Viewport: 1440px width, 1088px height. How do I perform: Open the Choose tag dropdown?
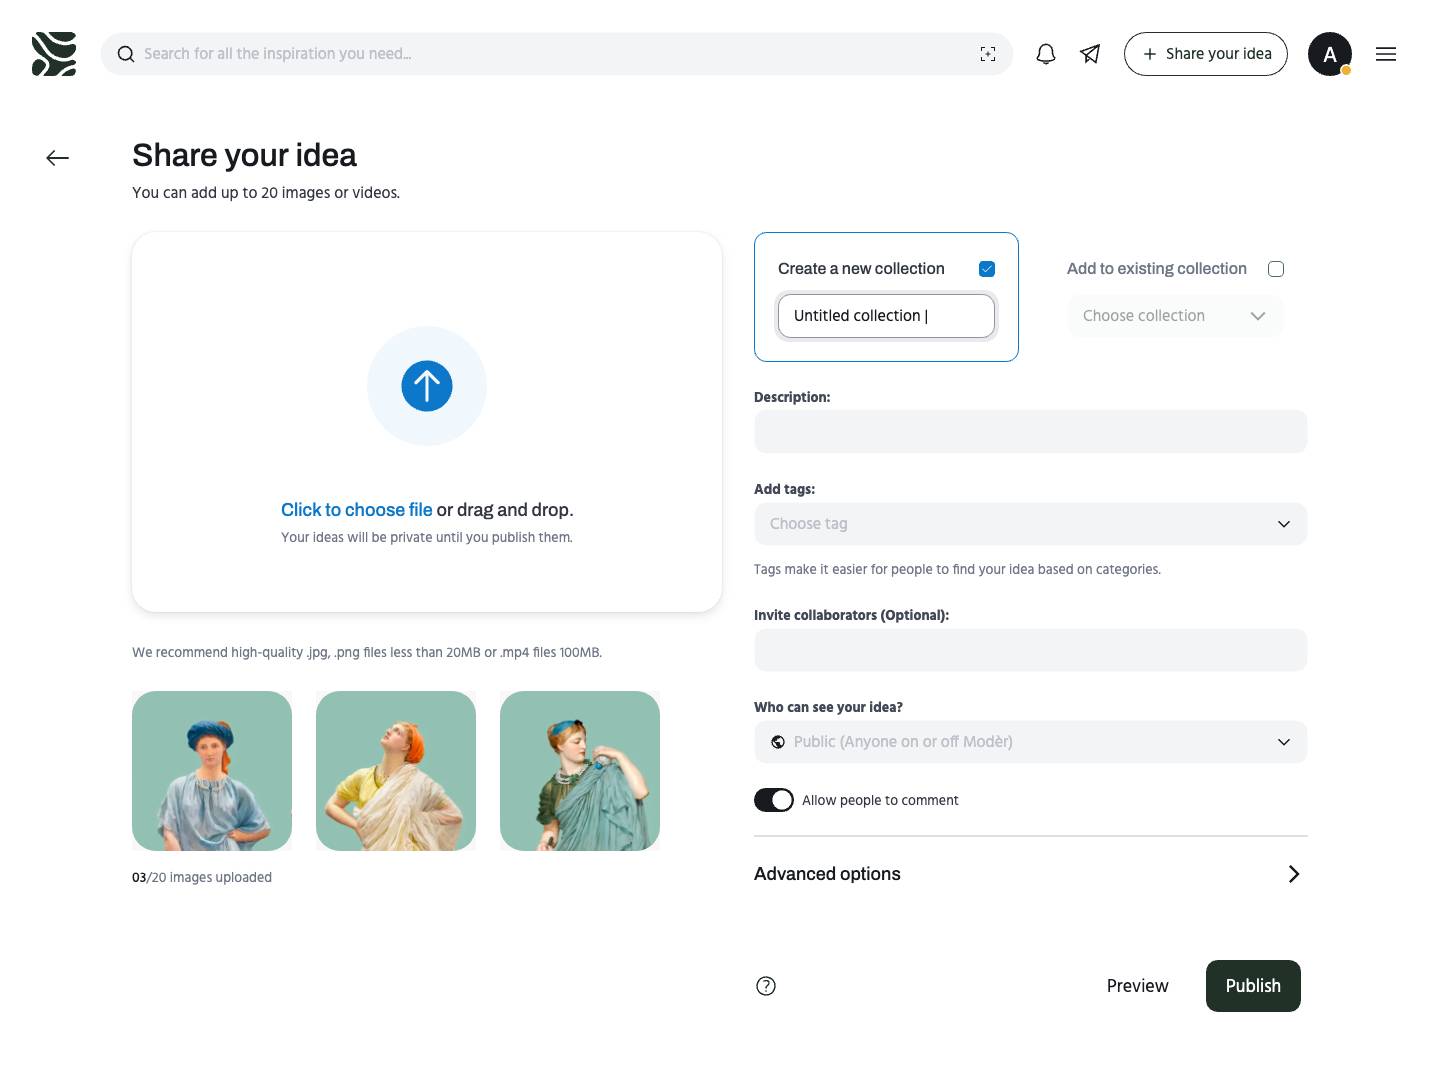[1030, 524]
